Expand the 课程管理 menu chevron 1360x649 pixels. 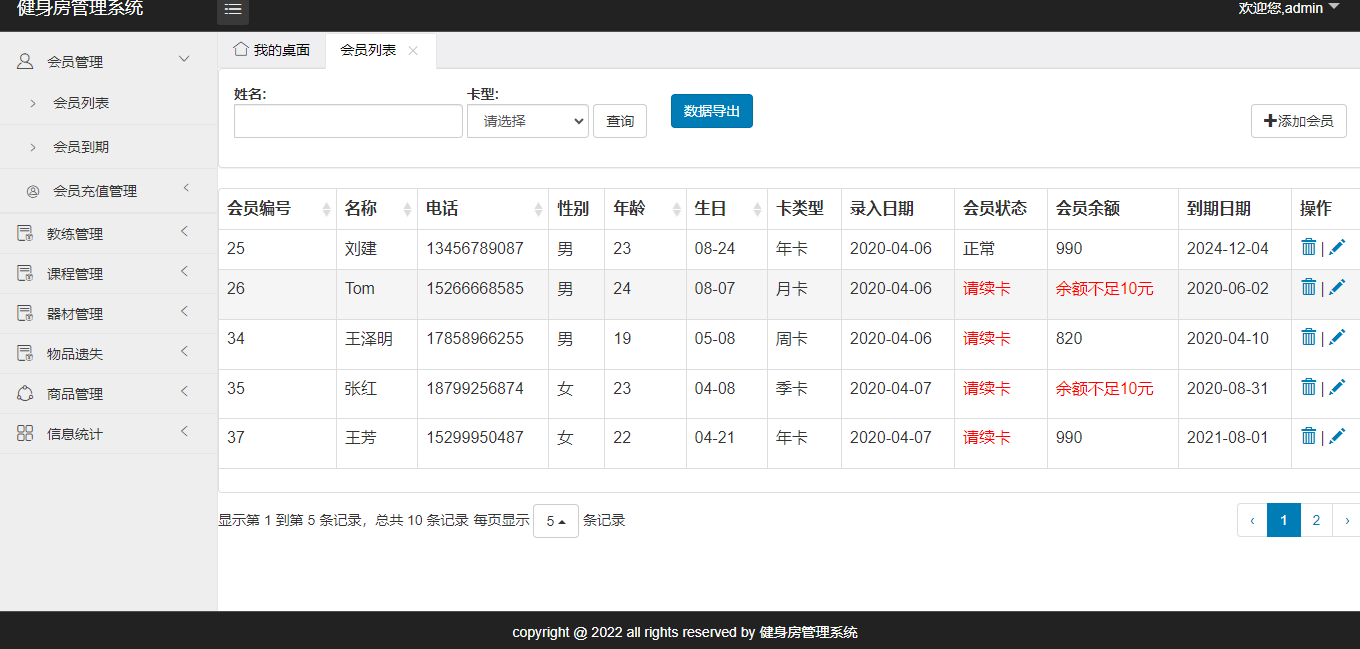(x=184, y=272)
